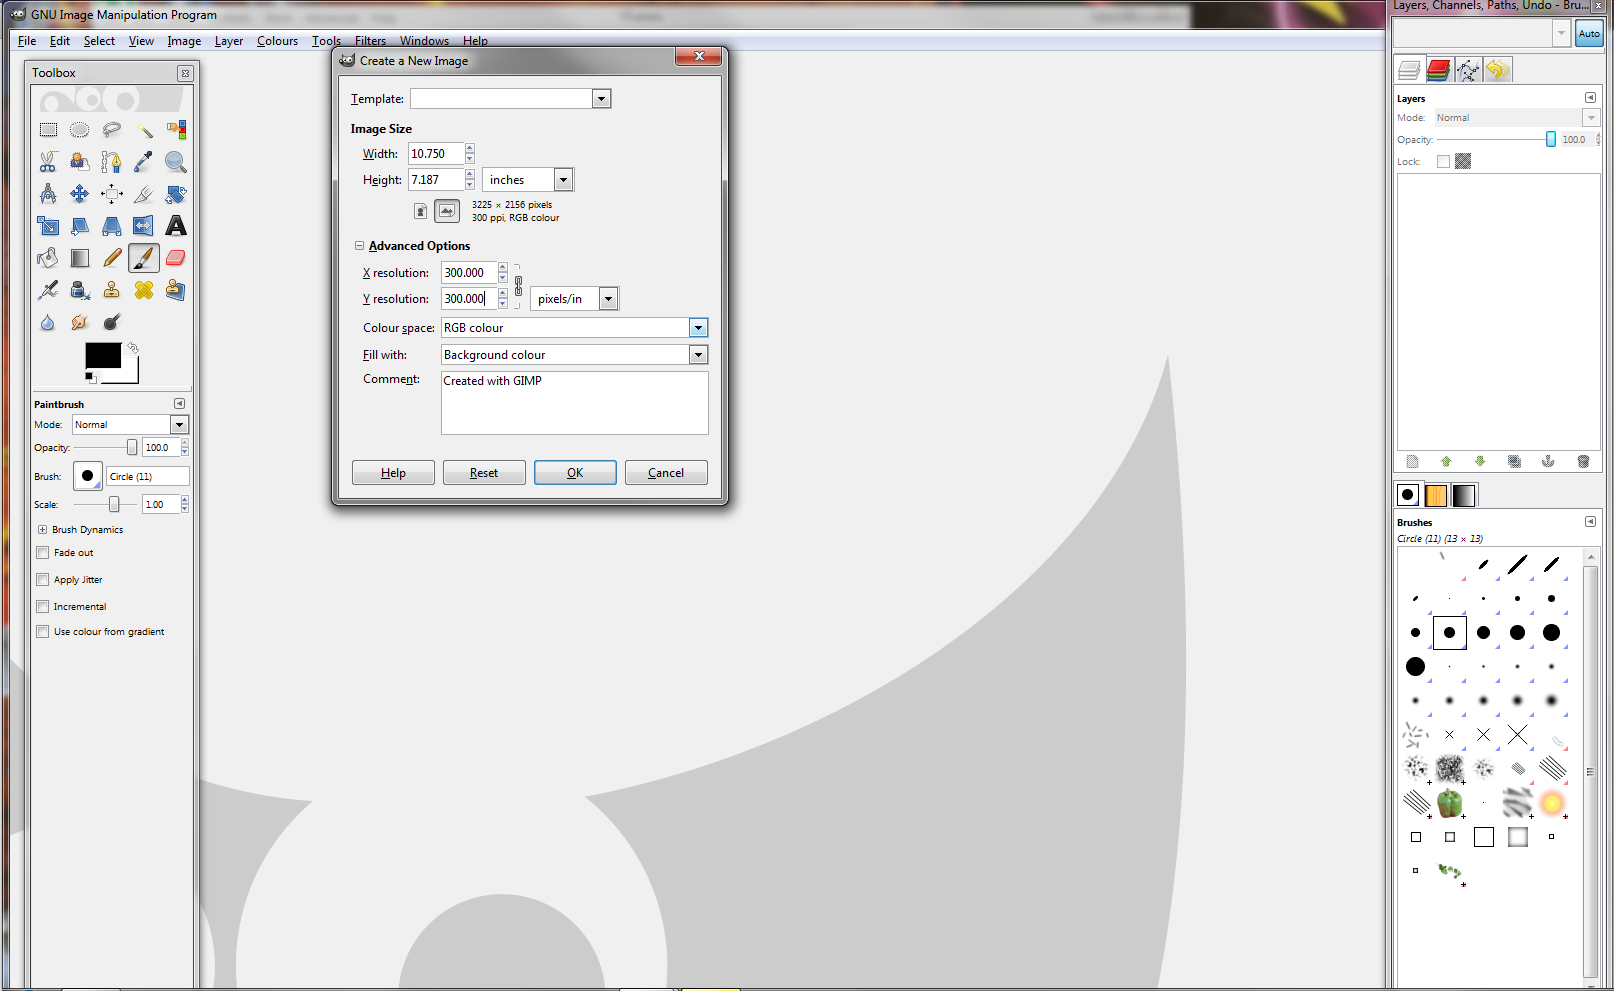1614x991 pixels.
Task: Collapse the Advanced Options section
Action: [360, 246]
